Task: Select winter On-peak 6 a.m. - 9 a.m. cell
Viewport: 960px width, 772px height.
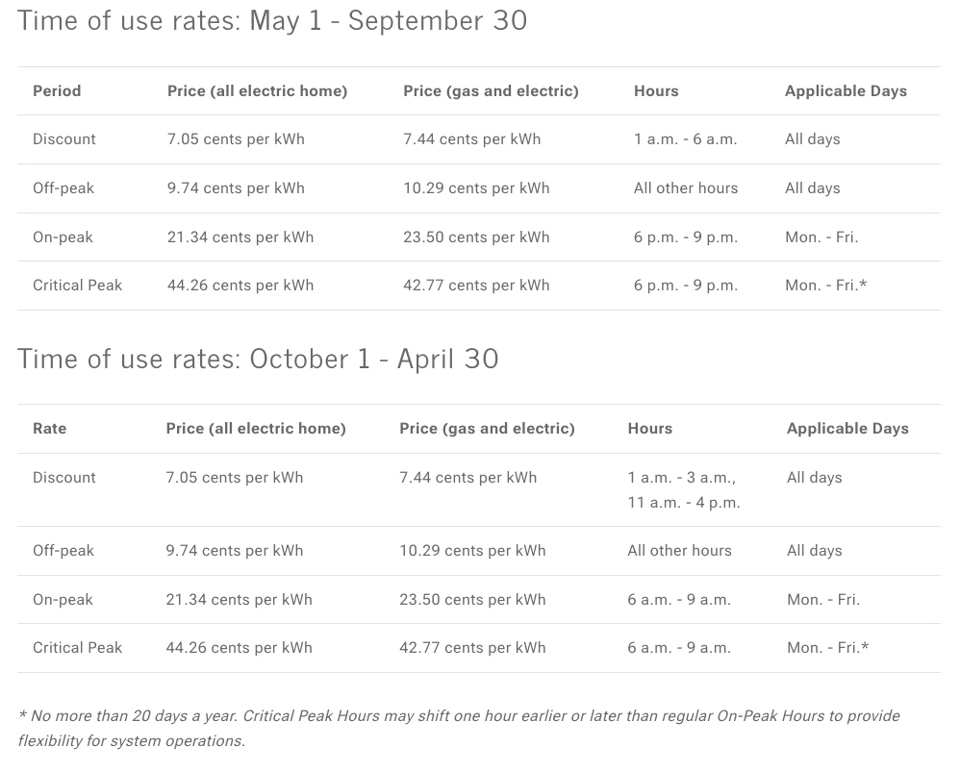Action: pyautogui.click(x=679, y=599)
